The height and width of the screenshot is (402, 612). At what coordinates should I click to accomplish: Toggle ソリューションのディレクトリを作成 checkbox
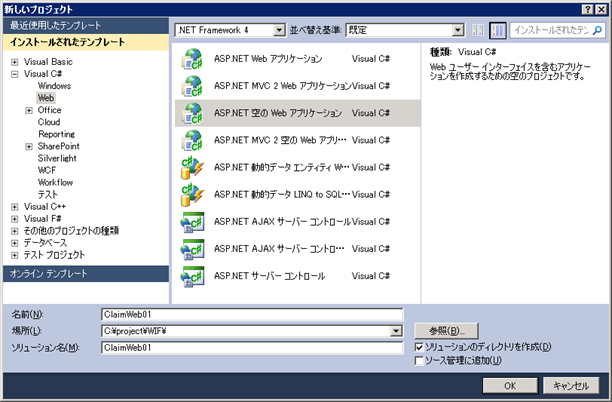pos(419,347)
